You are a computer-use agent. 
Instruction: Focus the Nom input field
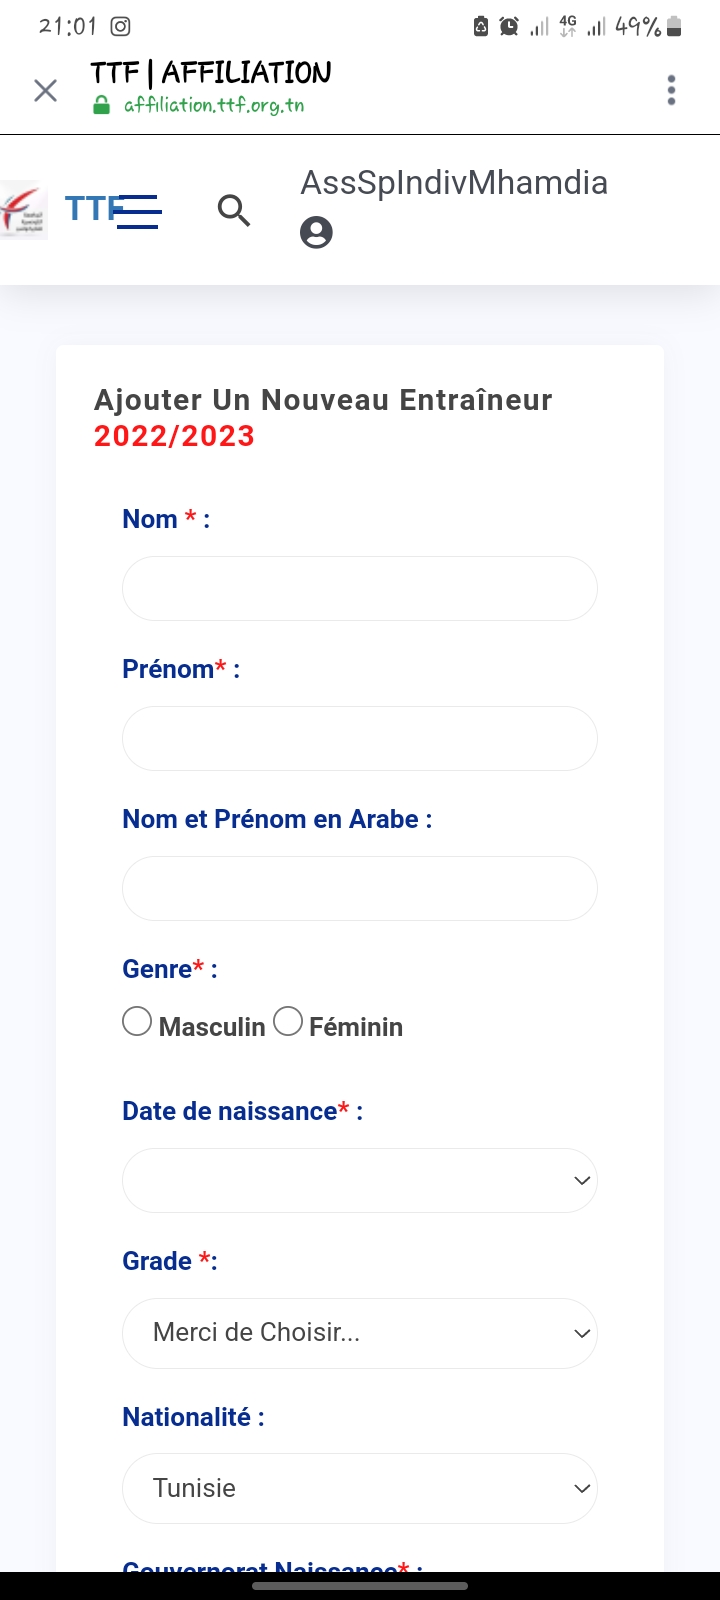point(360,589)
